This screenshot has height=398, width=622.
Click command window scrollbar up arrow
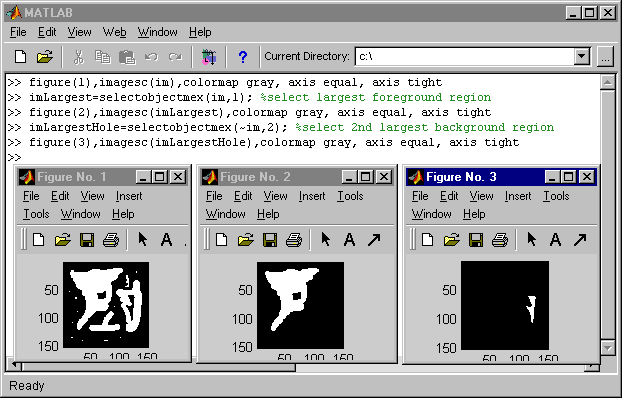click(607, 83)
